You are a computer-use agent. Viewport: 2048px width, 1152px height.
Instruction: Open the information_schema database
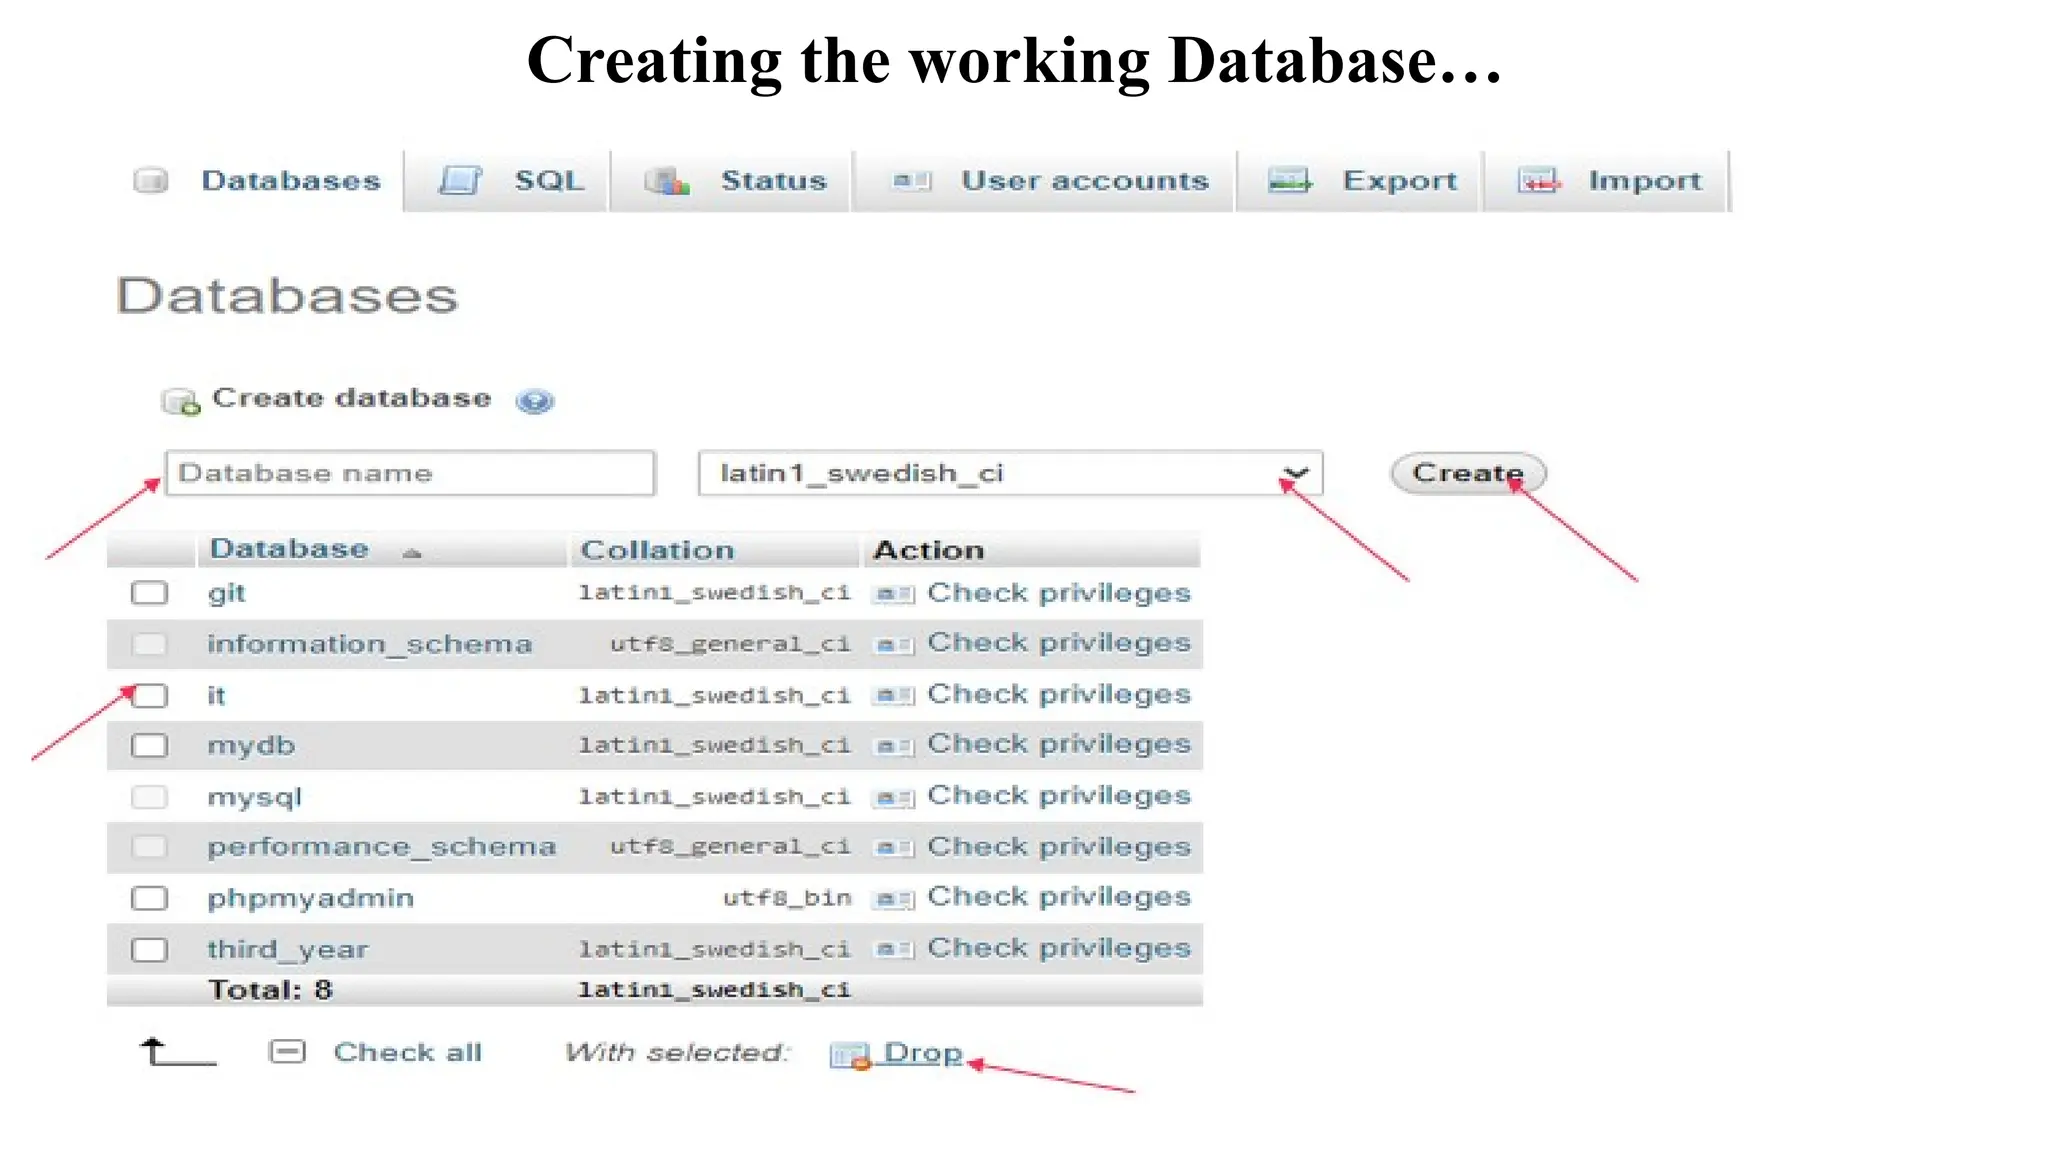pyautogui.click(x=369, y=644)
